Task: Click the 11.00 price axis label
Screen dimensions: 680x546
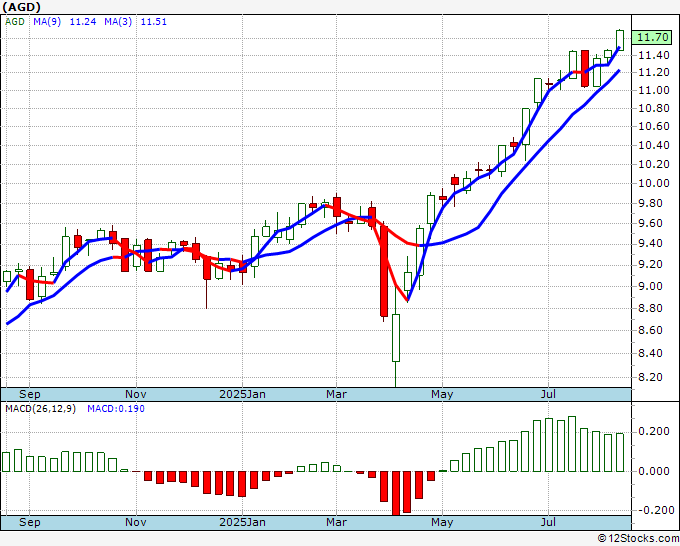Action: tap(654, 90)
